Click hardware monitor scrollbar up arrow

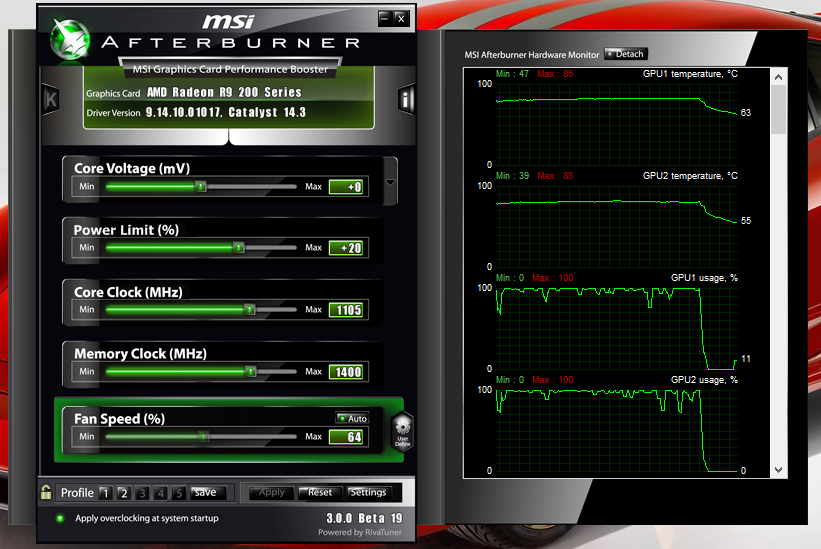pyautogui.click(x=779, y=77)
